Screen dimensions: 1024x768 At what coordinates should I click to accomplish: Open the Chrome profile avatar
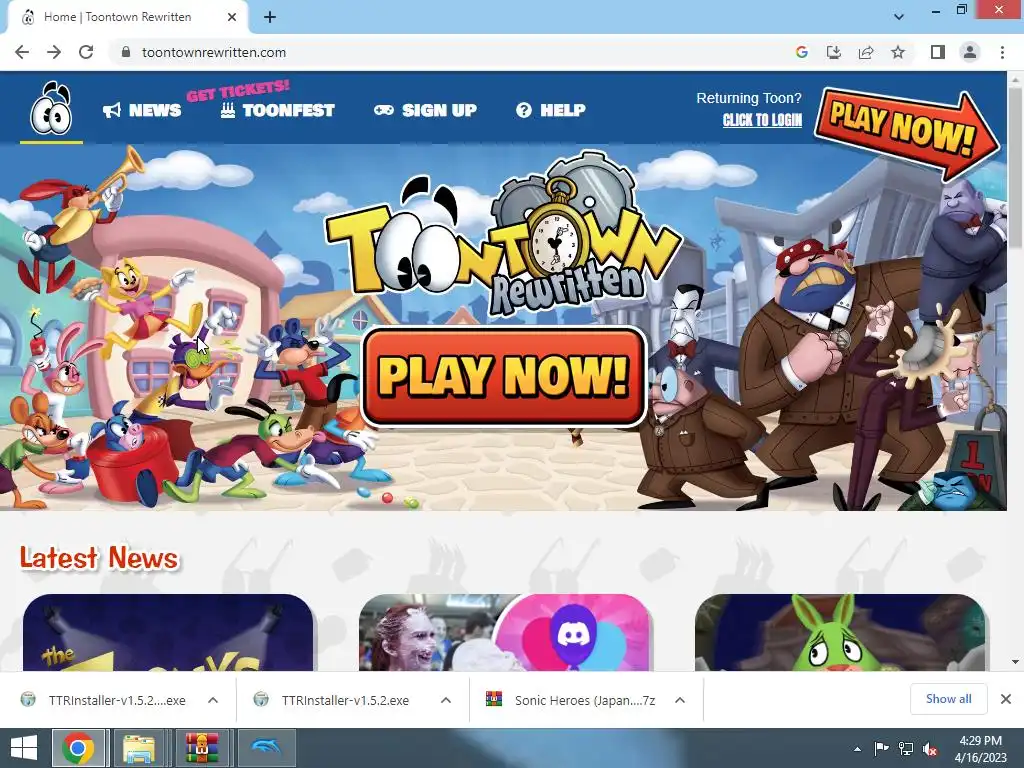click(x=970, y=52)
